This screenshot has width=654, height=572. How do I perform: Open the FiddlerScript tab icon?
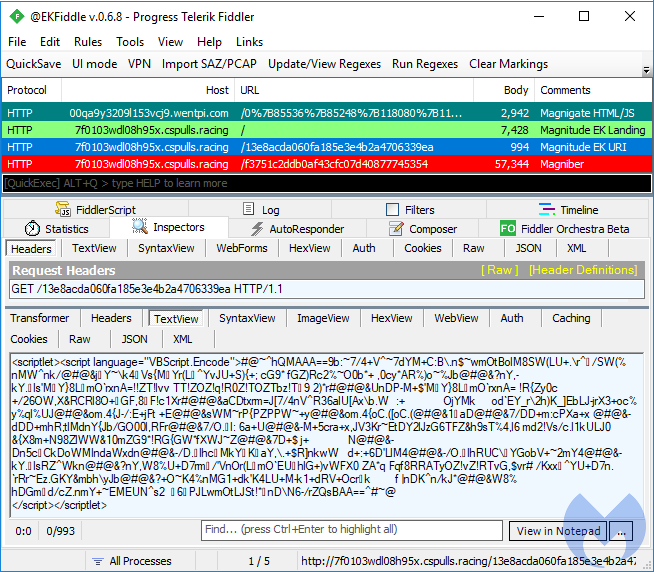coord(63,210)
